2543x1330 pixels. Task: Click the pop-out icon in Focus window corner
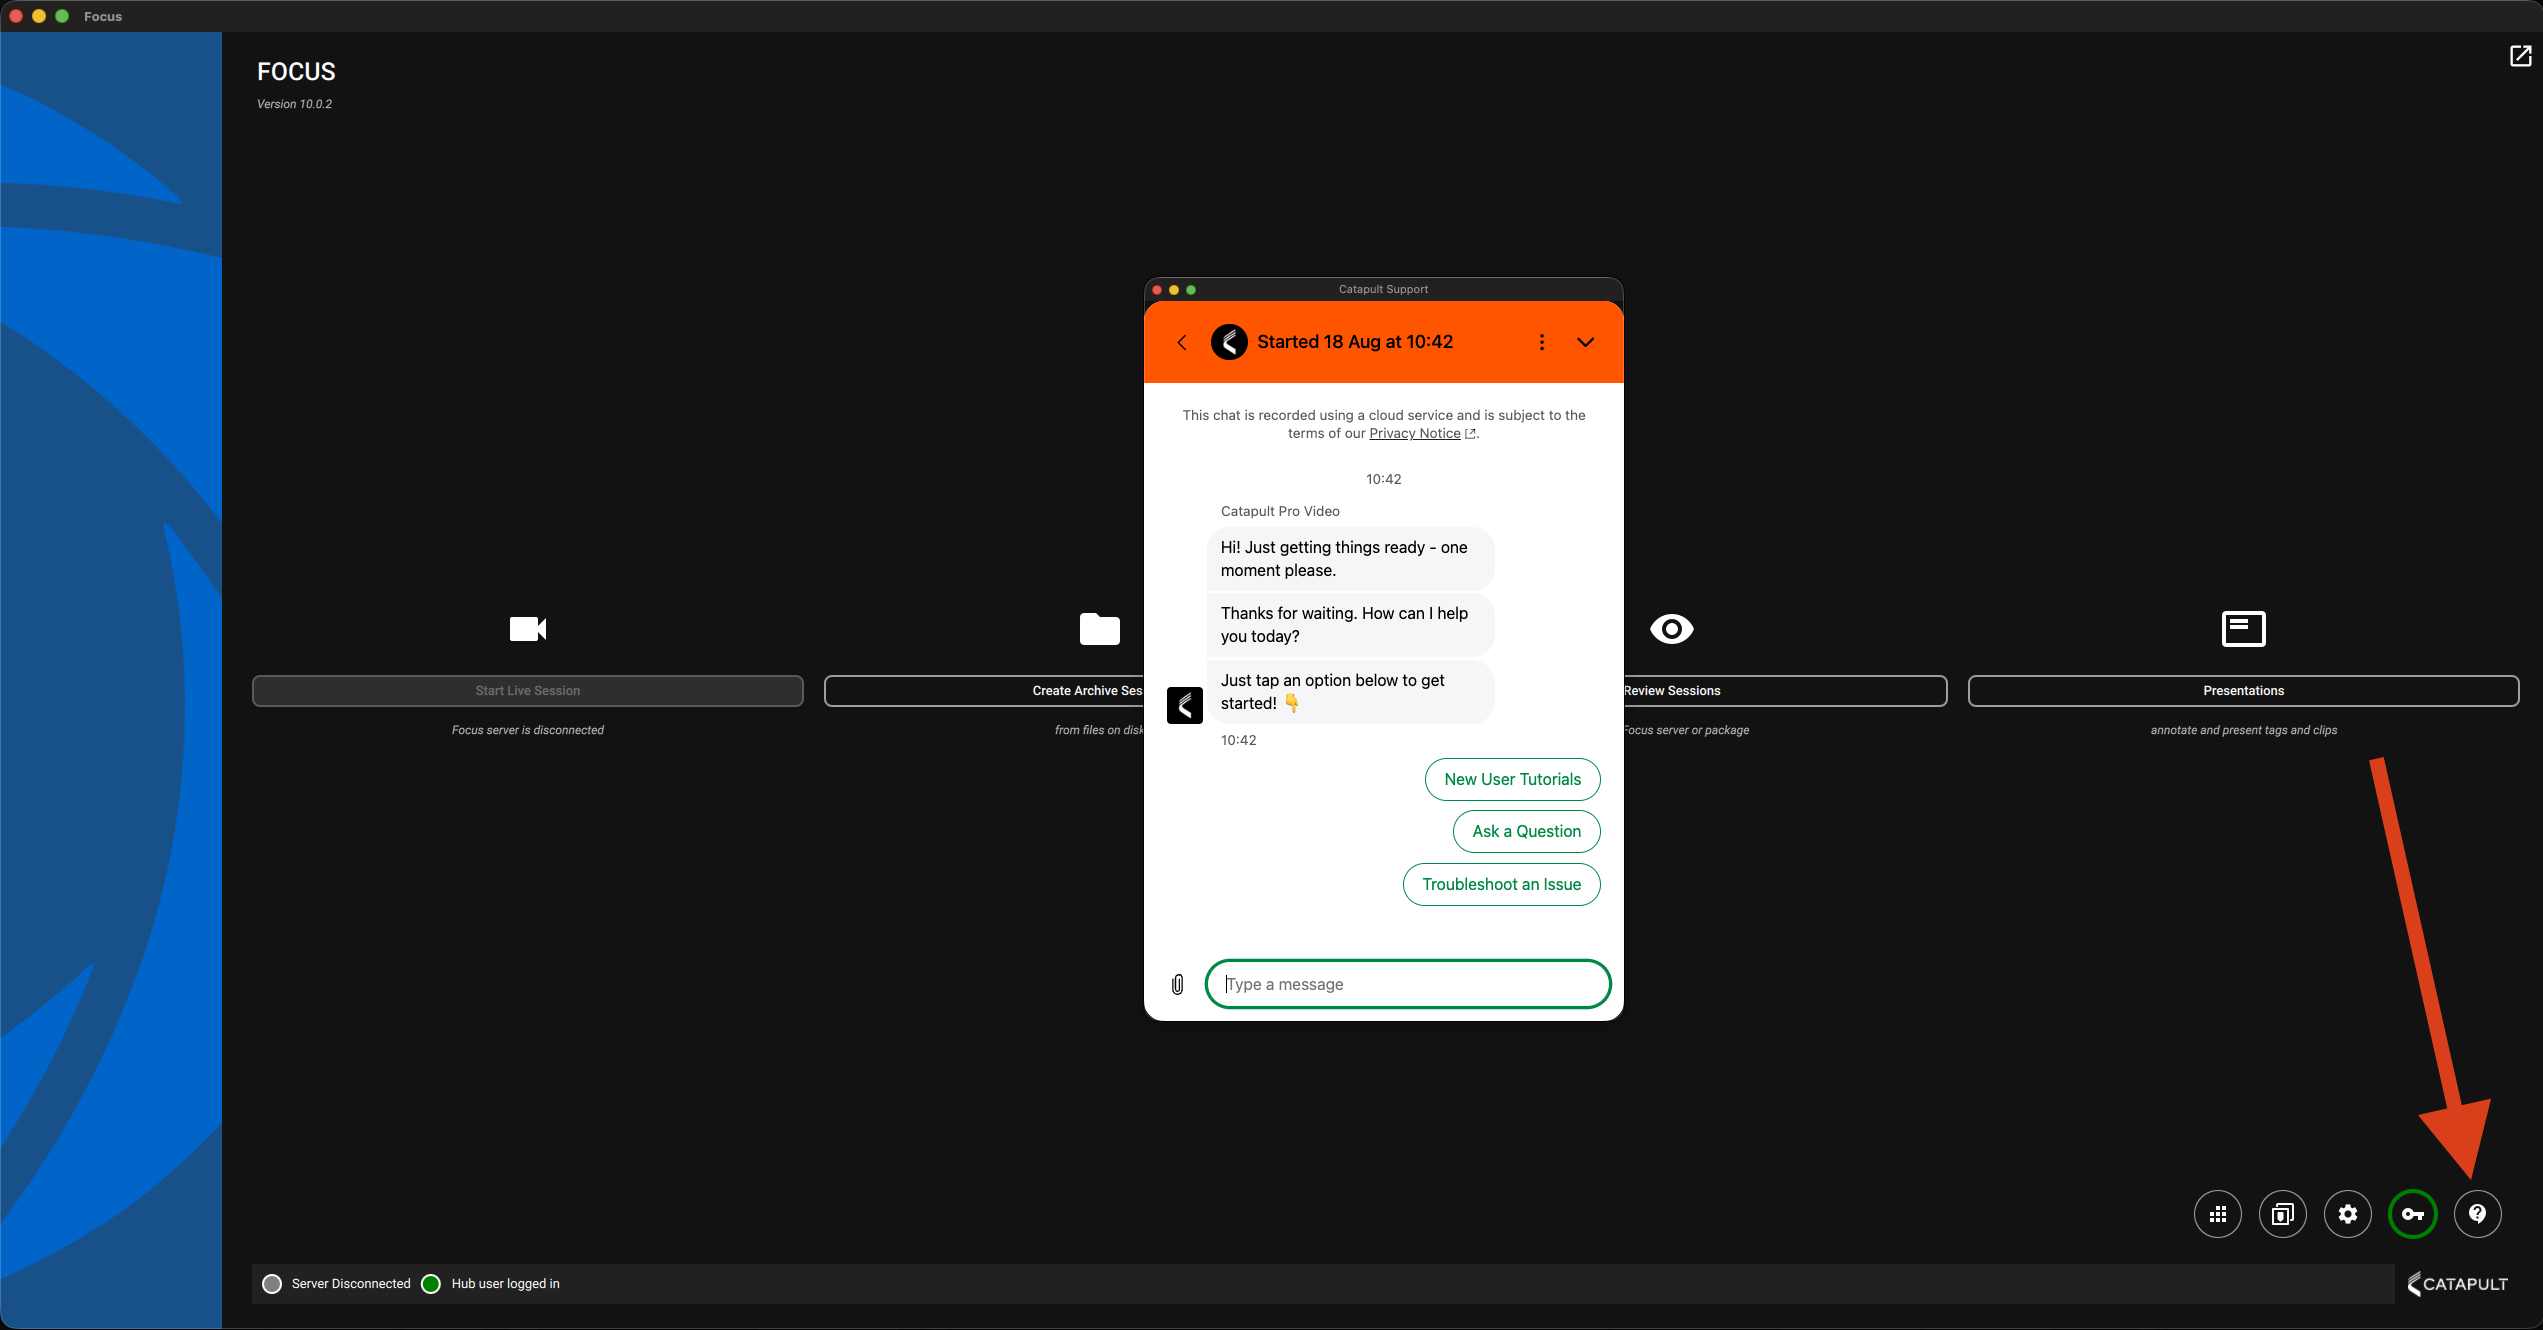[x=2520, y=56]
